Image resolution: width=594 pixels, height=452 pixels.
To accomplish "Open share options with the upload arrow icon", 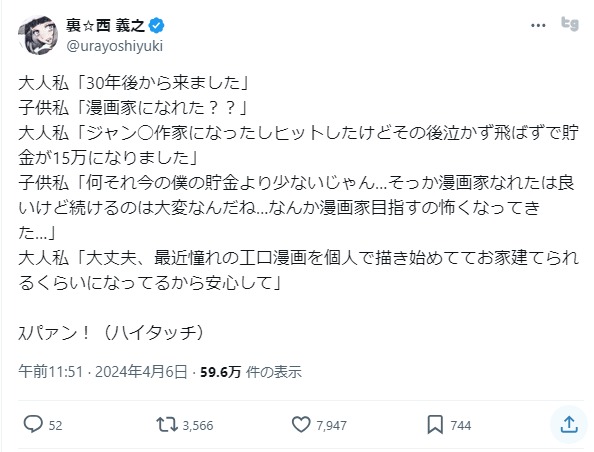I will click(x=569, y=424).
